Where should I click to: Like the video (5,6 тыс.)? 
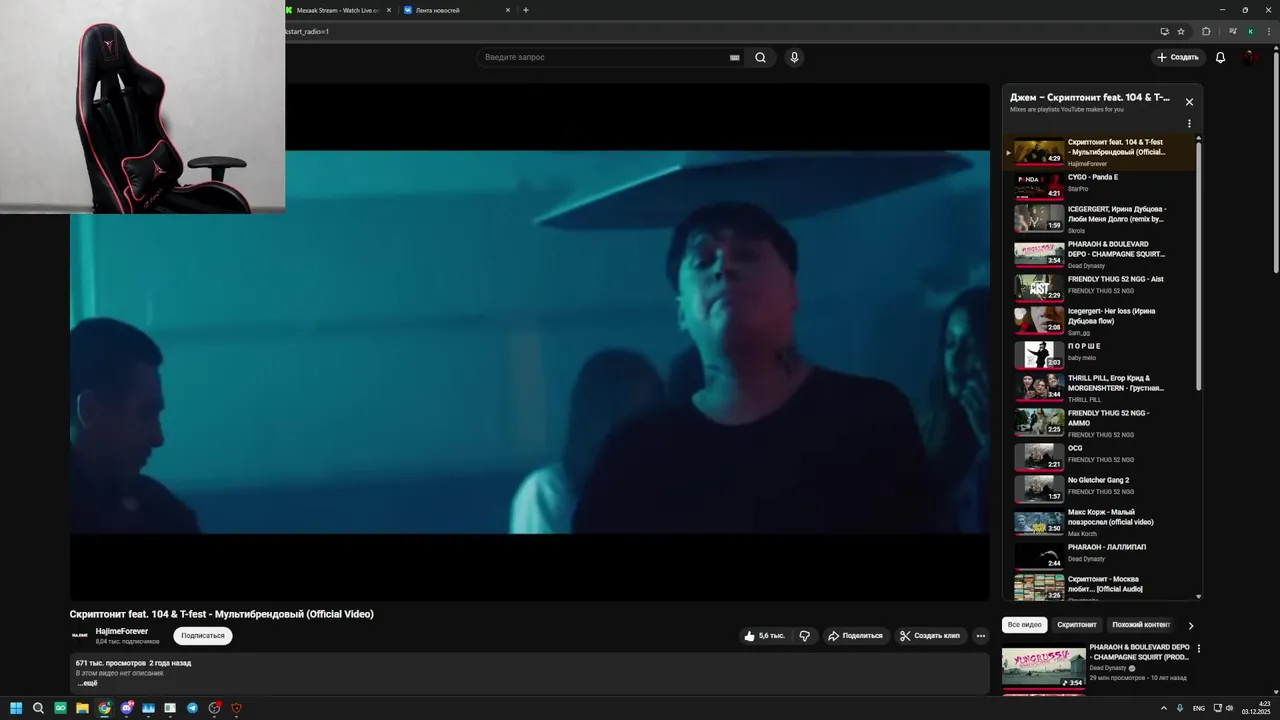point(765,636)
